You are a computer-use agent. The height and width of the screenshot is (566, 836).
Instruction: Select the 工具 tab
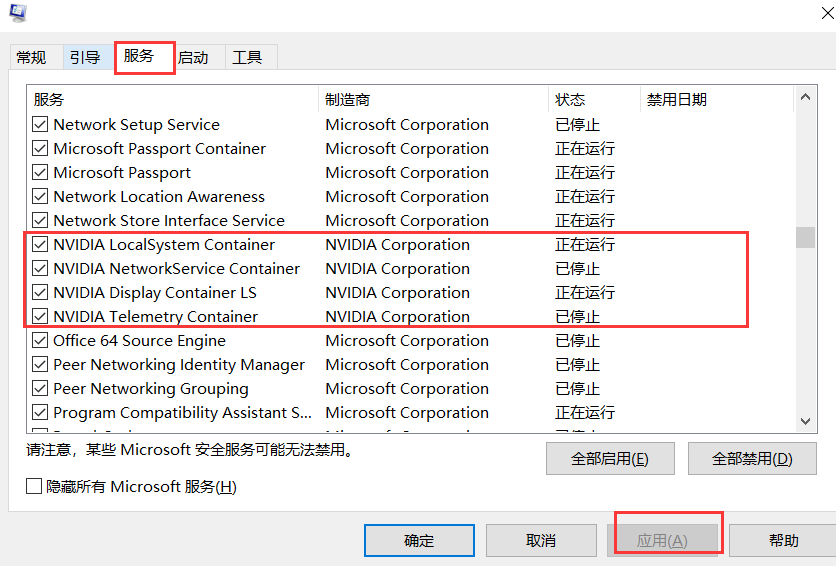(247, 57)
